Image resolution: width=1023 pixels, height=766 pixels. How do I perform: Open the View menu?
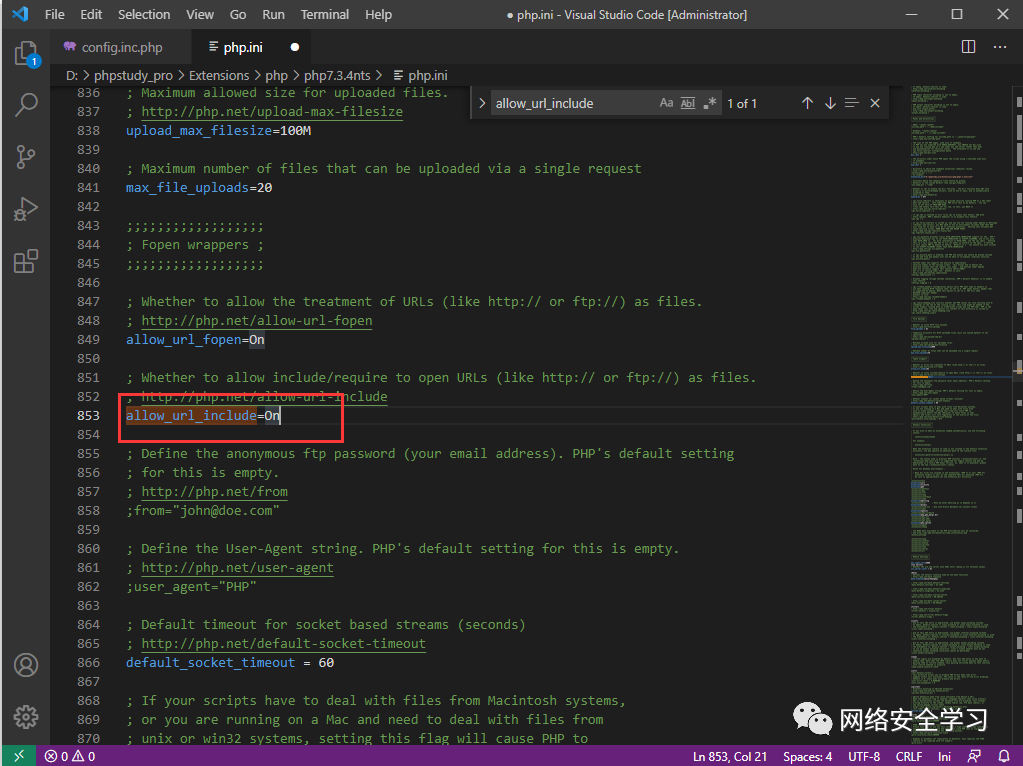click(200, 14)
